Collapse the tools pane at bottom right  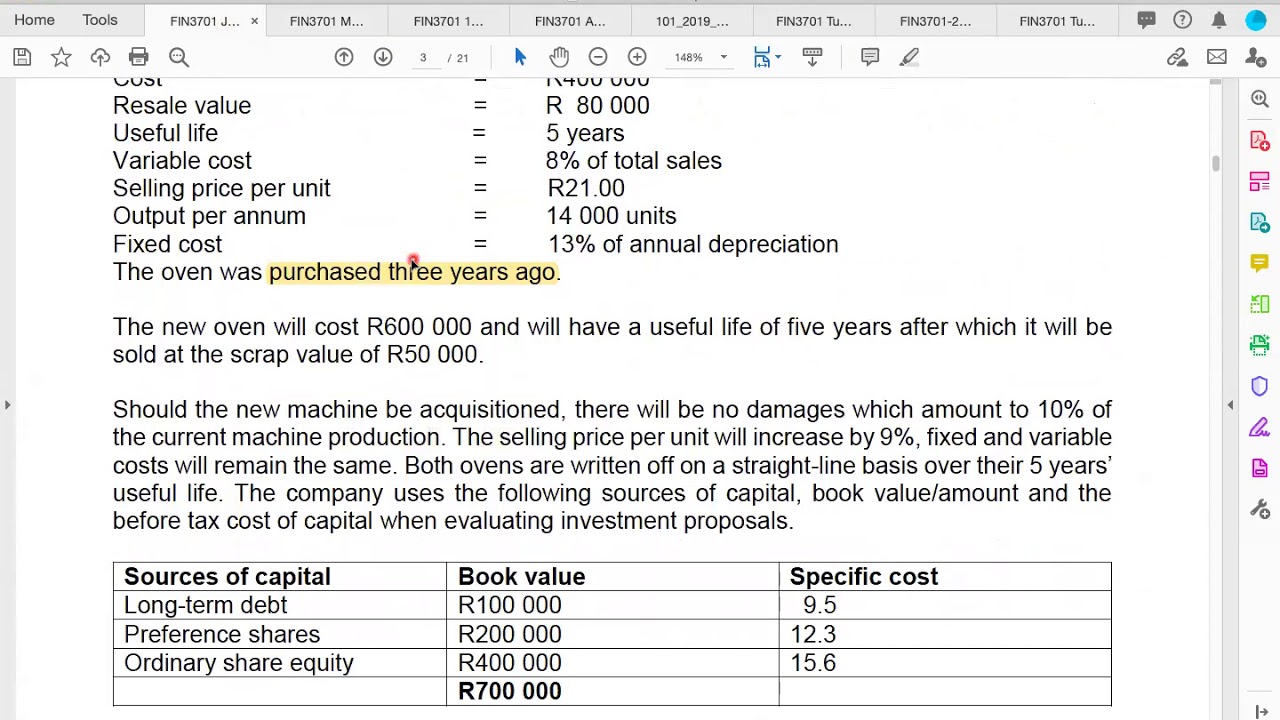1262,711
